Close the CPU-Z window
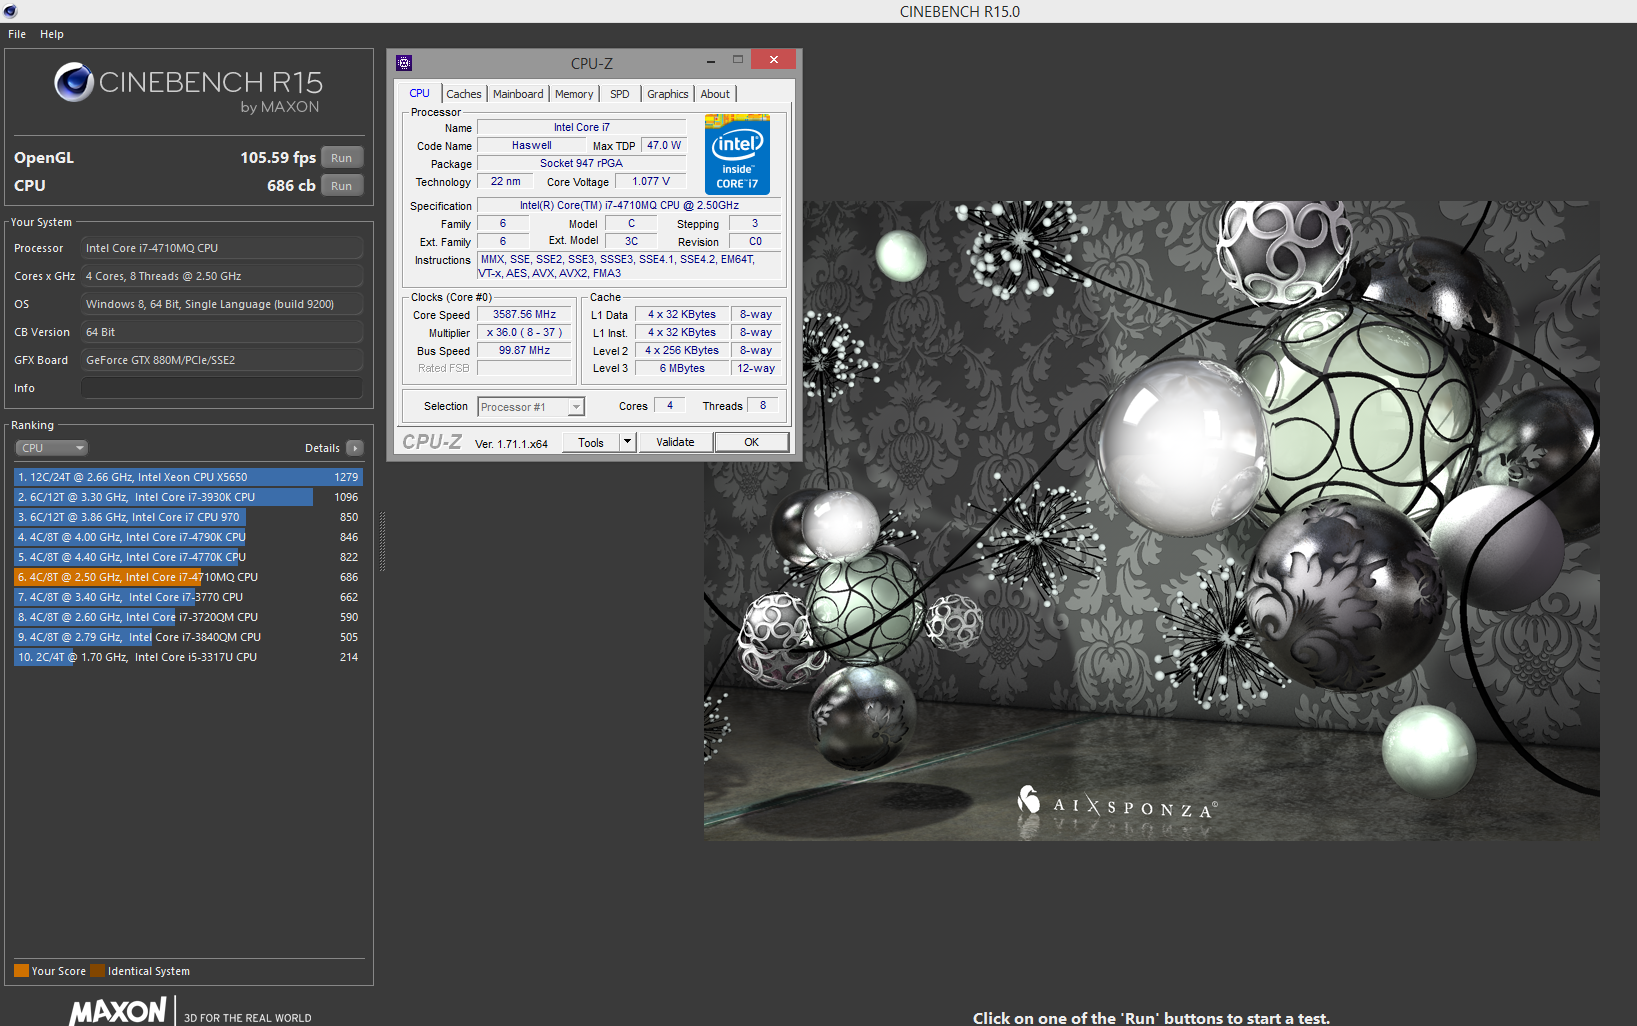Screen dimensions: 1637x1026 [x=773, y=60]
